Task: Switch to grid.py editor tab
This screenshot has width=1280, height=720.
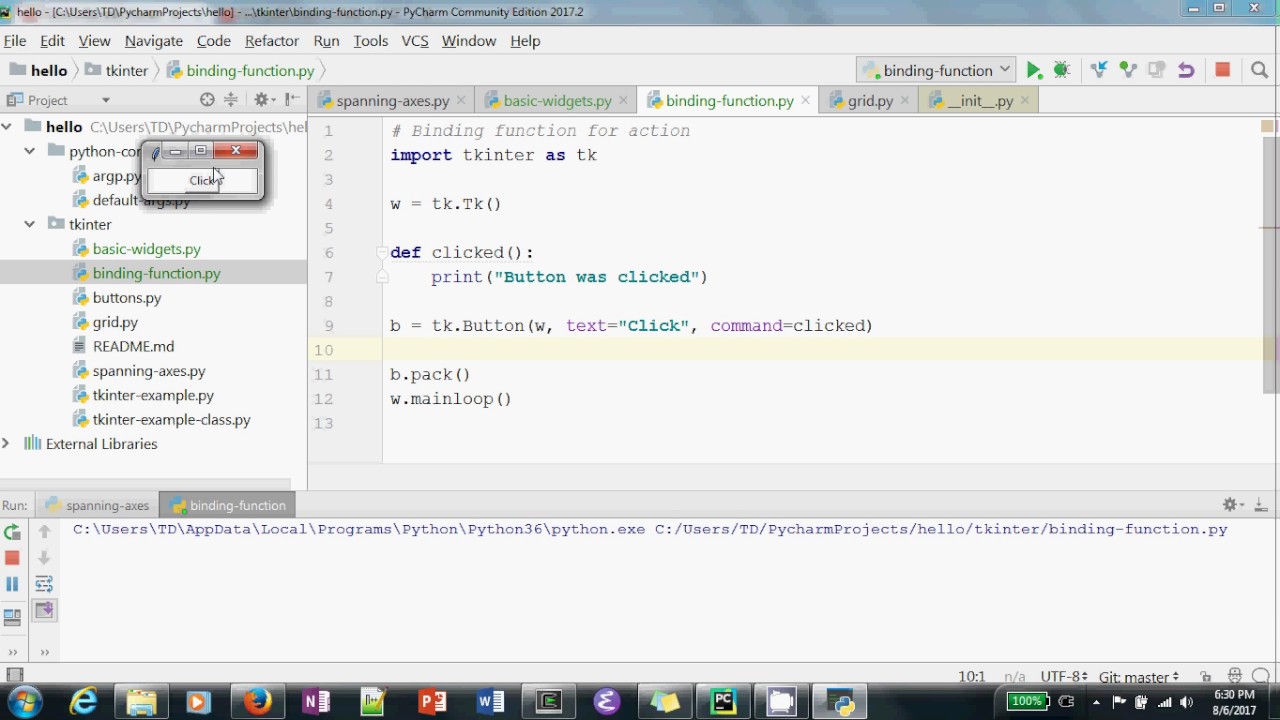Action: [x=870, y=101]
